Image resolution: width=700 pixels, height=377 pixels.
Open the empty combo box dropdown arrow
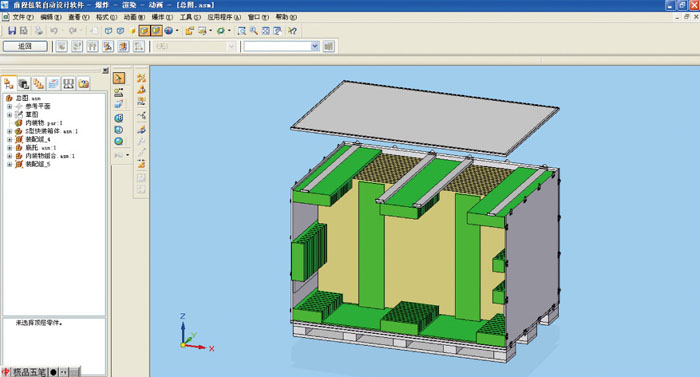(315, 46)
